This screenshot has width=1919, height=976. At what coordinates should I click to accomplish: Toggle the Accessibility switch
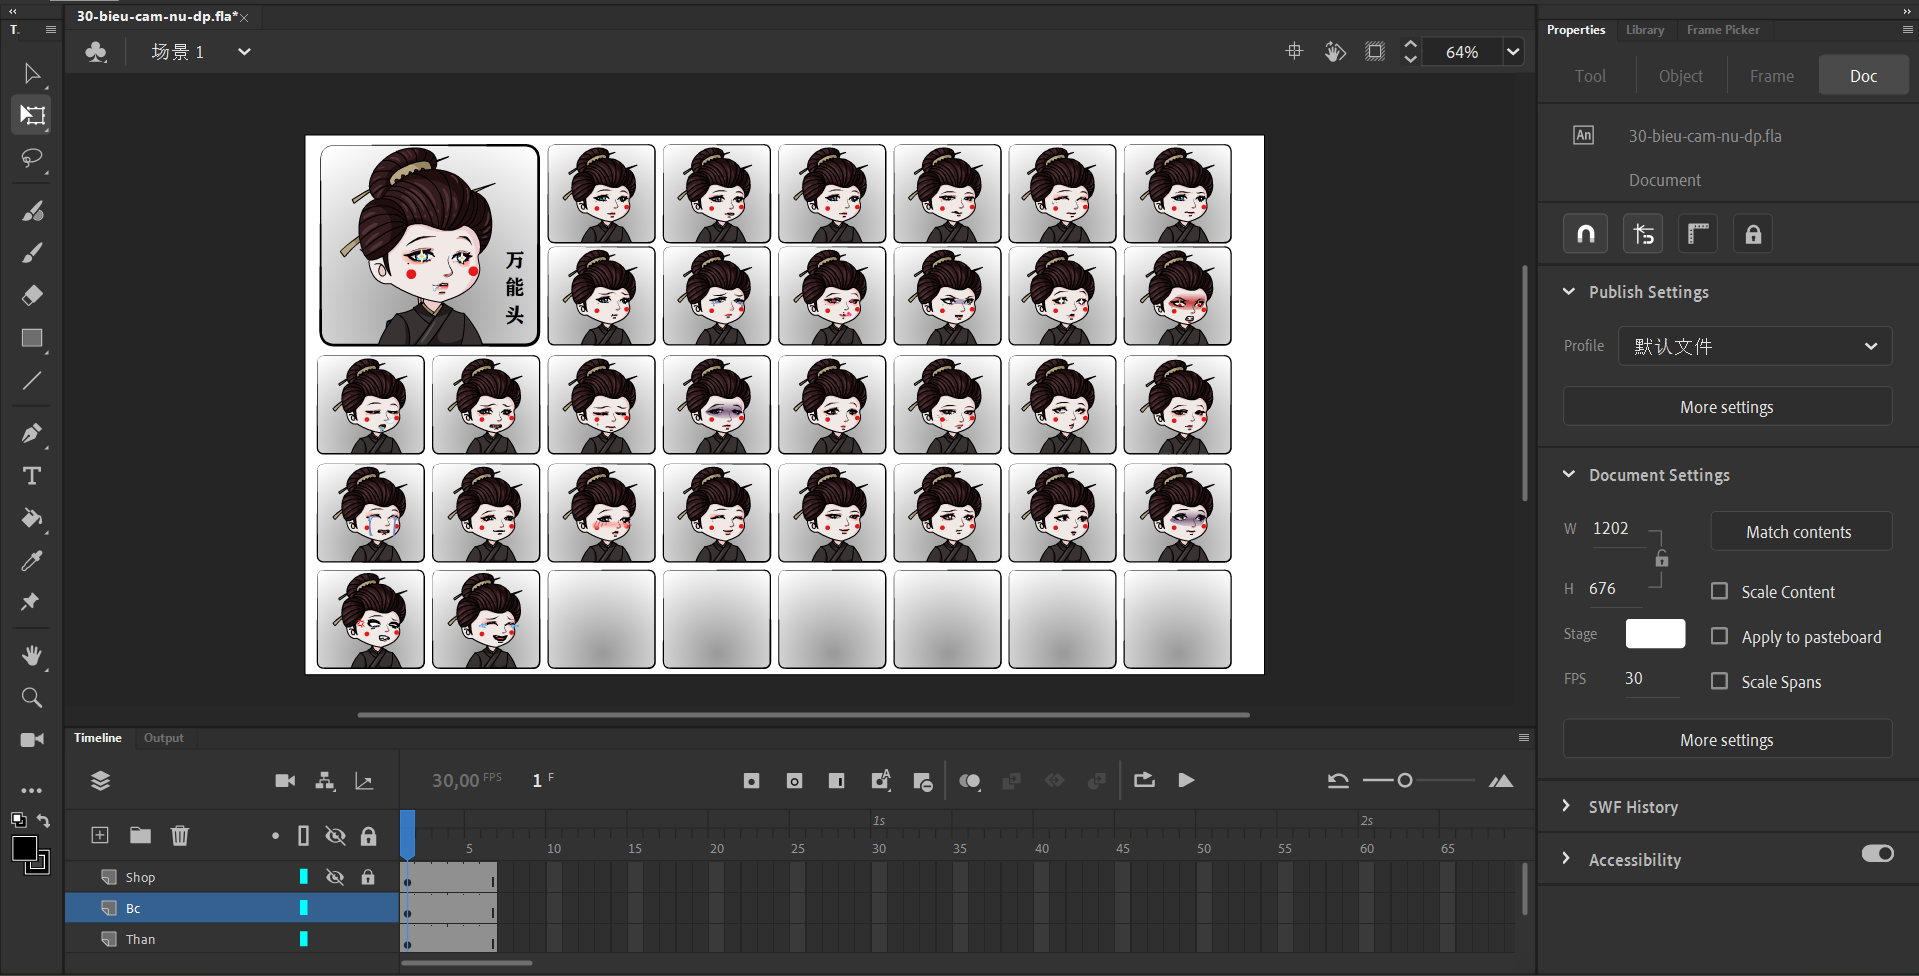[1877, 854]
